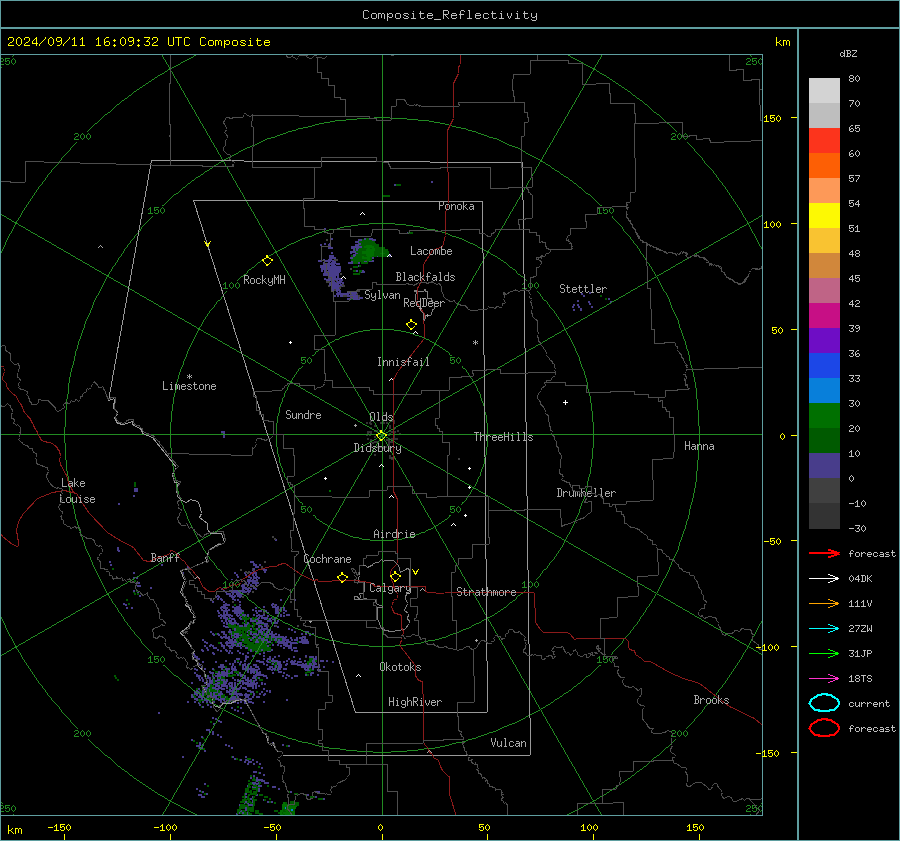This screenshot has height=841, width=900.
Task: Click the red forecast arrow in legend
Action: click(824, 553)
